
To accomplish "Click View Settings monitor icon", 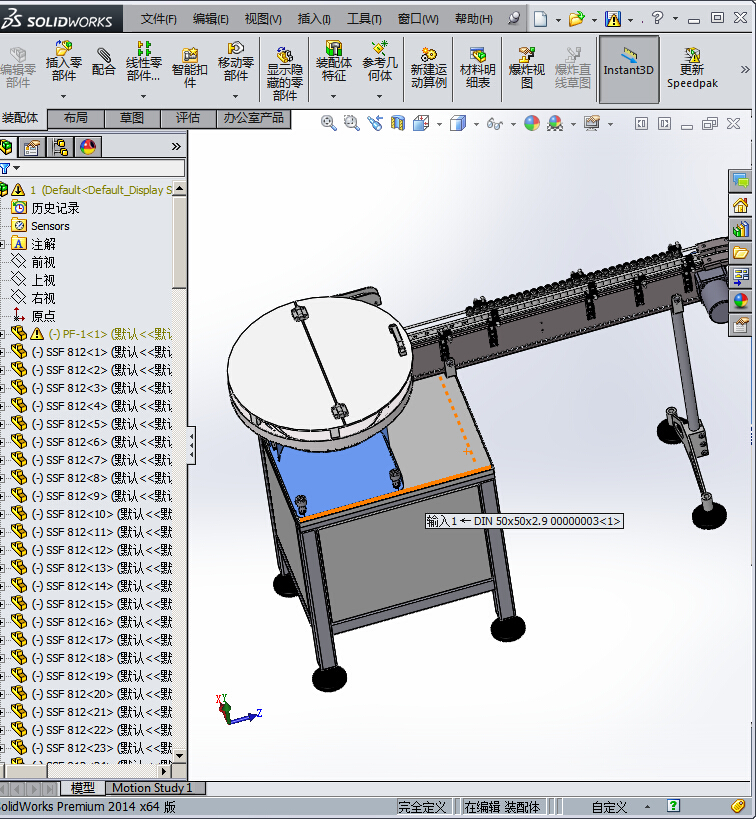I will tap(592, 123).
